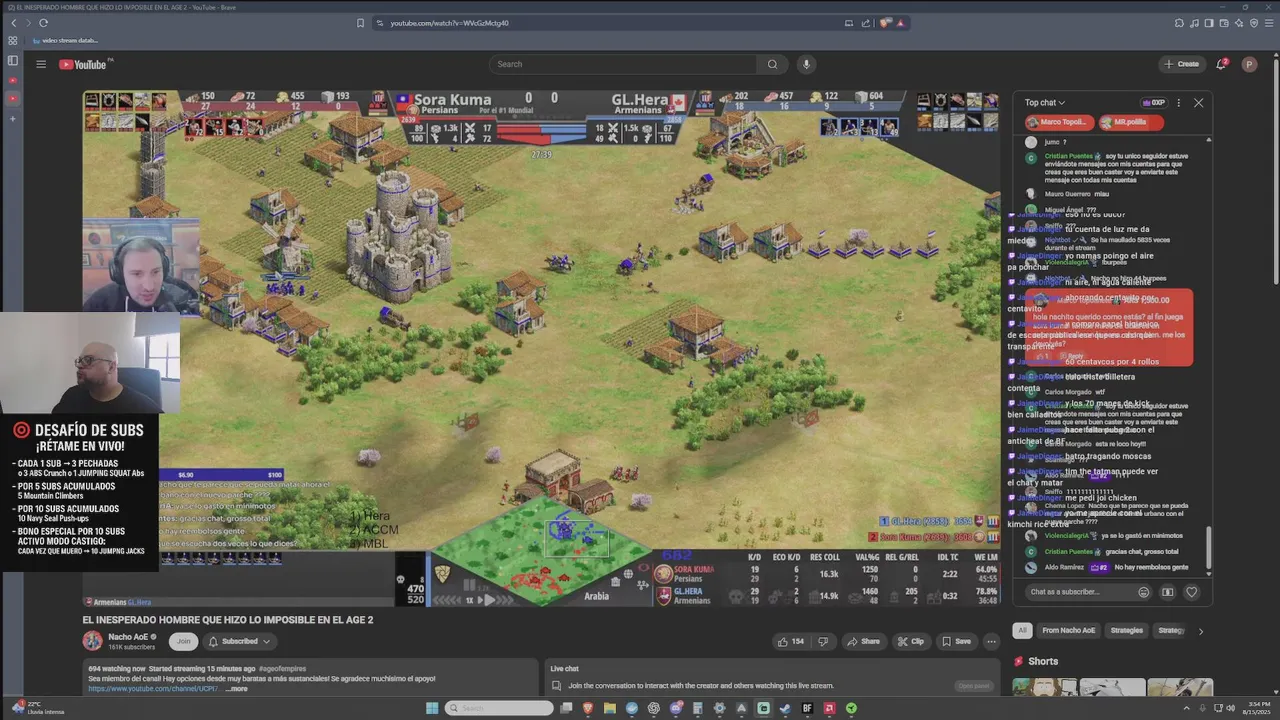The height and width of the screenshot is (720, 1280).
Task: Open the live chat options menu
Action: [x=1178, y=102]
